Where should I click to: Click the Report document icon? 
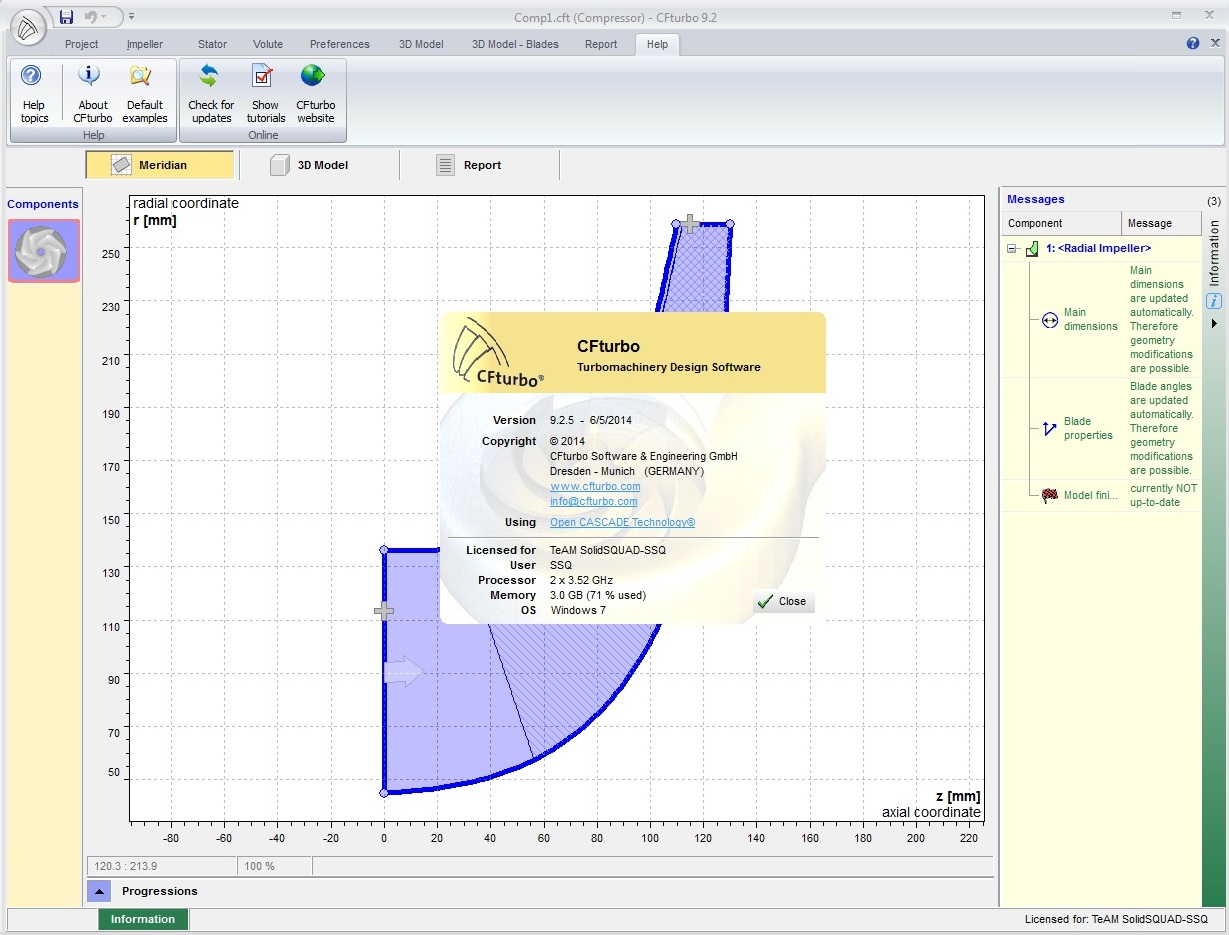pos(446,165)
